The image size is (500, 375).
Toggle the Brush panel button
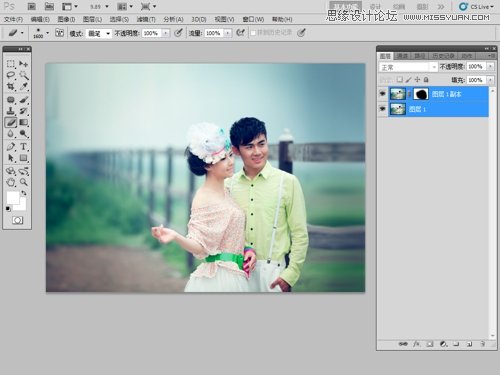click(59, 33)
